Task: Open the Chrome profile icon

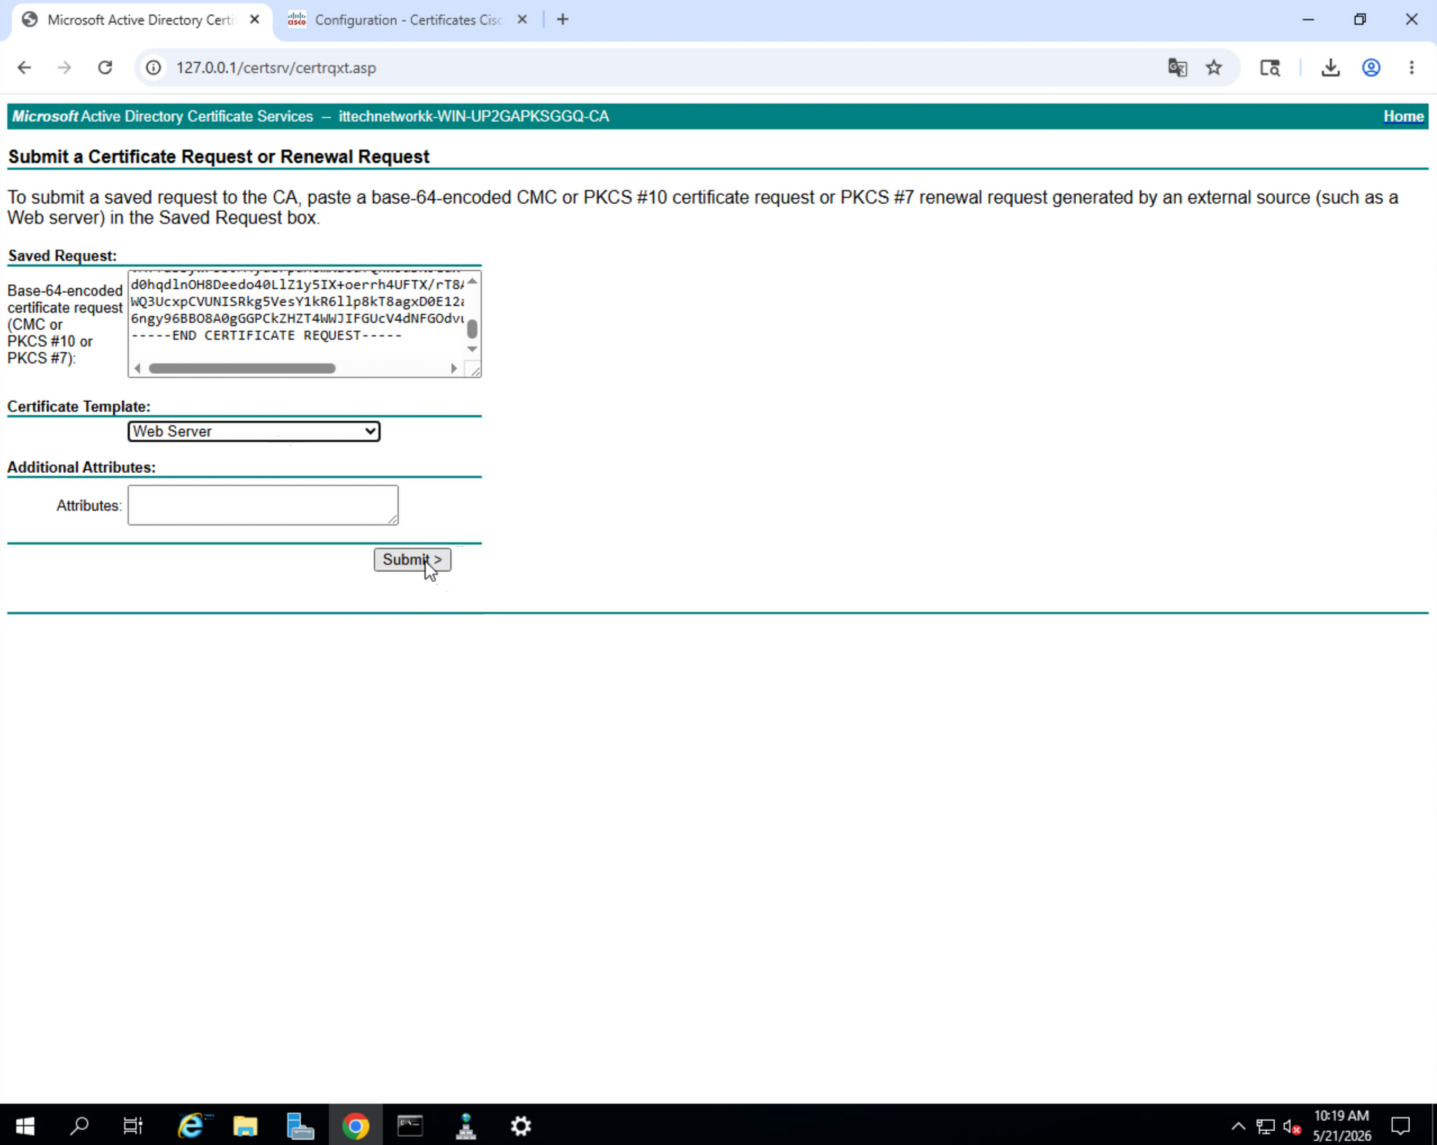Action: point(1371,68)
